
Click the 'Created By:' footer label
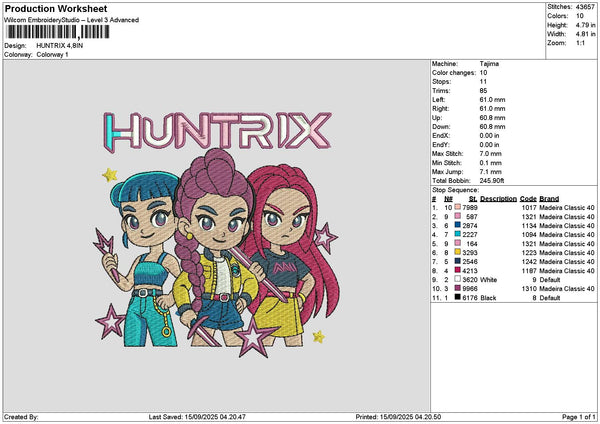[21, 417]
